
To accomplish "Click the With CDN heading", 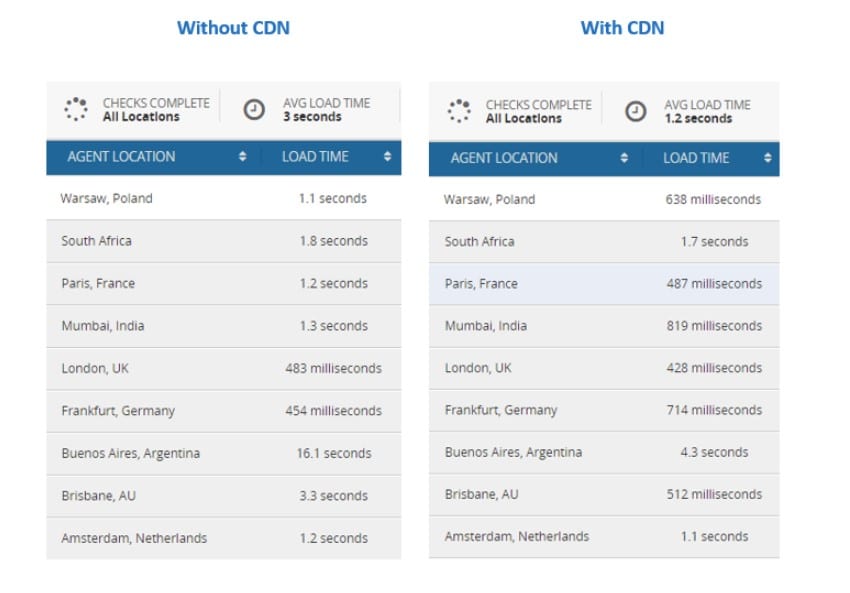I will 622,28.
